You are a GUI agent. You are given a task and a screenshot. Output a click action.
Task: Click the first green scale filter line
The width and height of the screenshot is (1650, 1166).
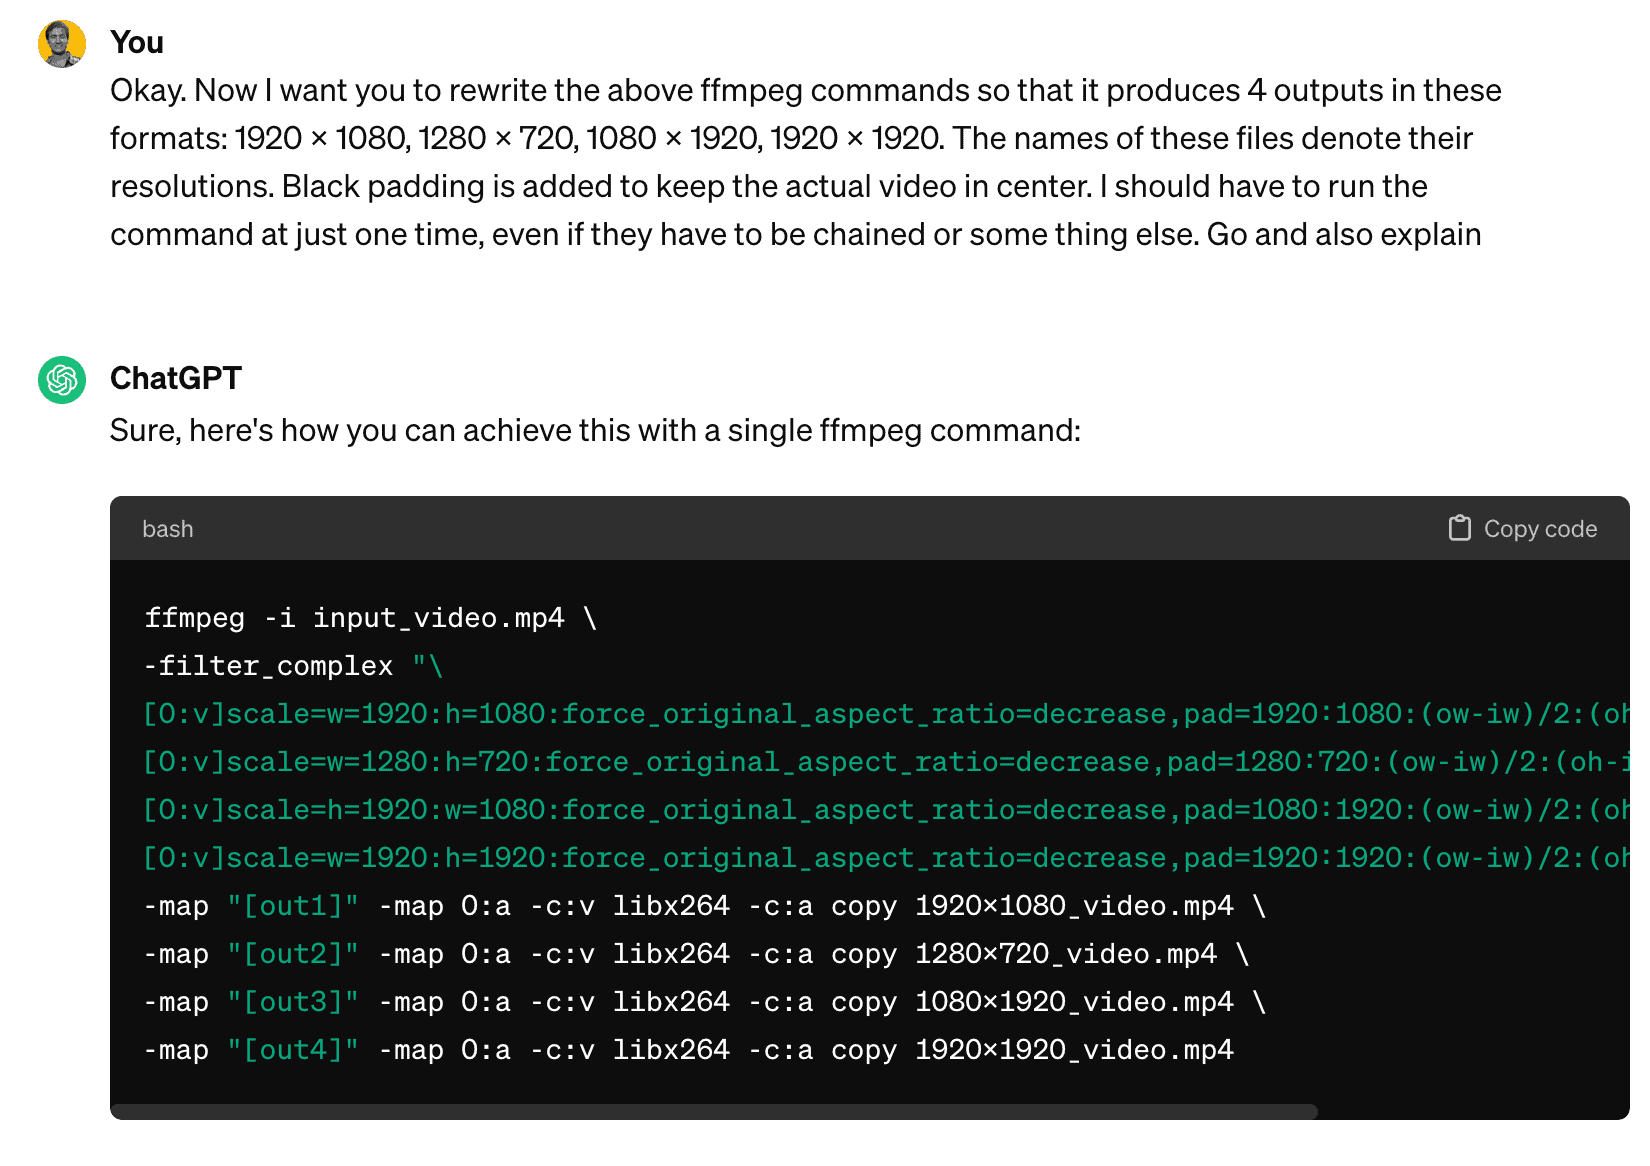point(700,713)
